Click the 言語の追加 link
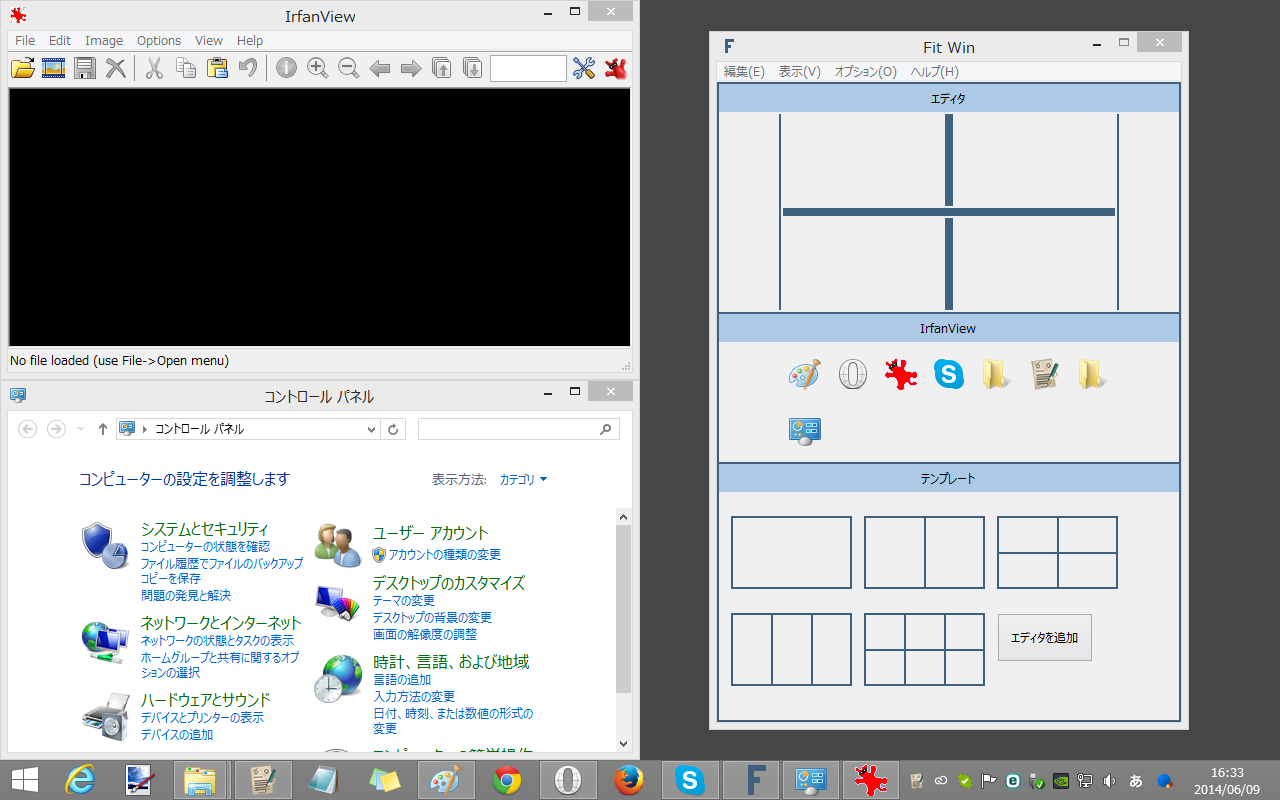This screenshot has width=1280, height=800. click(x=403, y=680)
